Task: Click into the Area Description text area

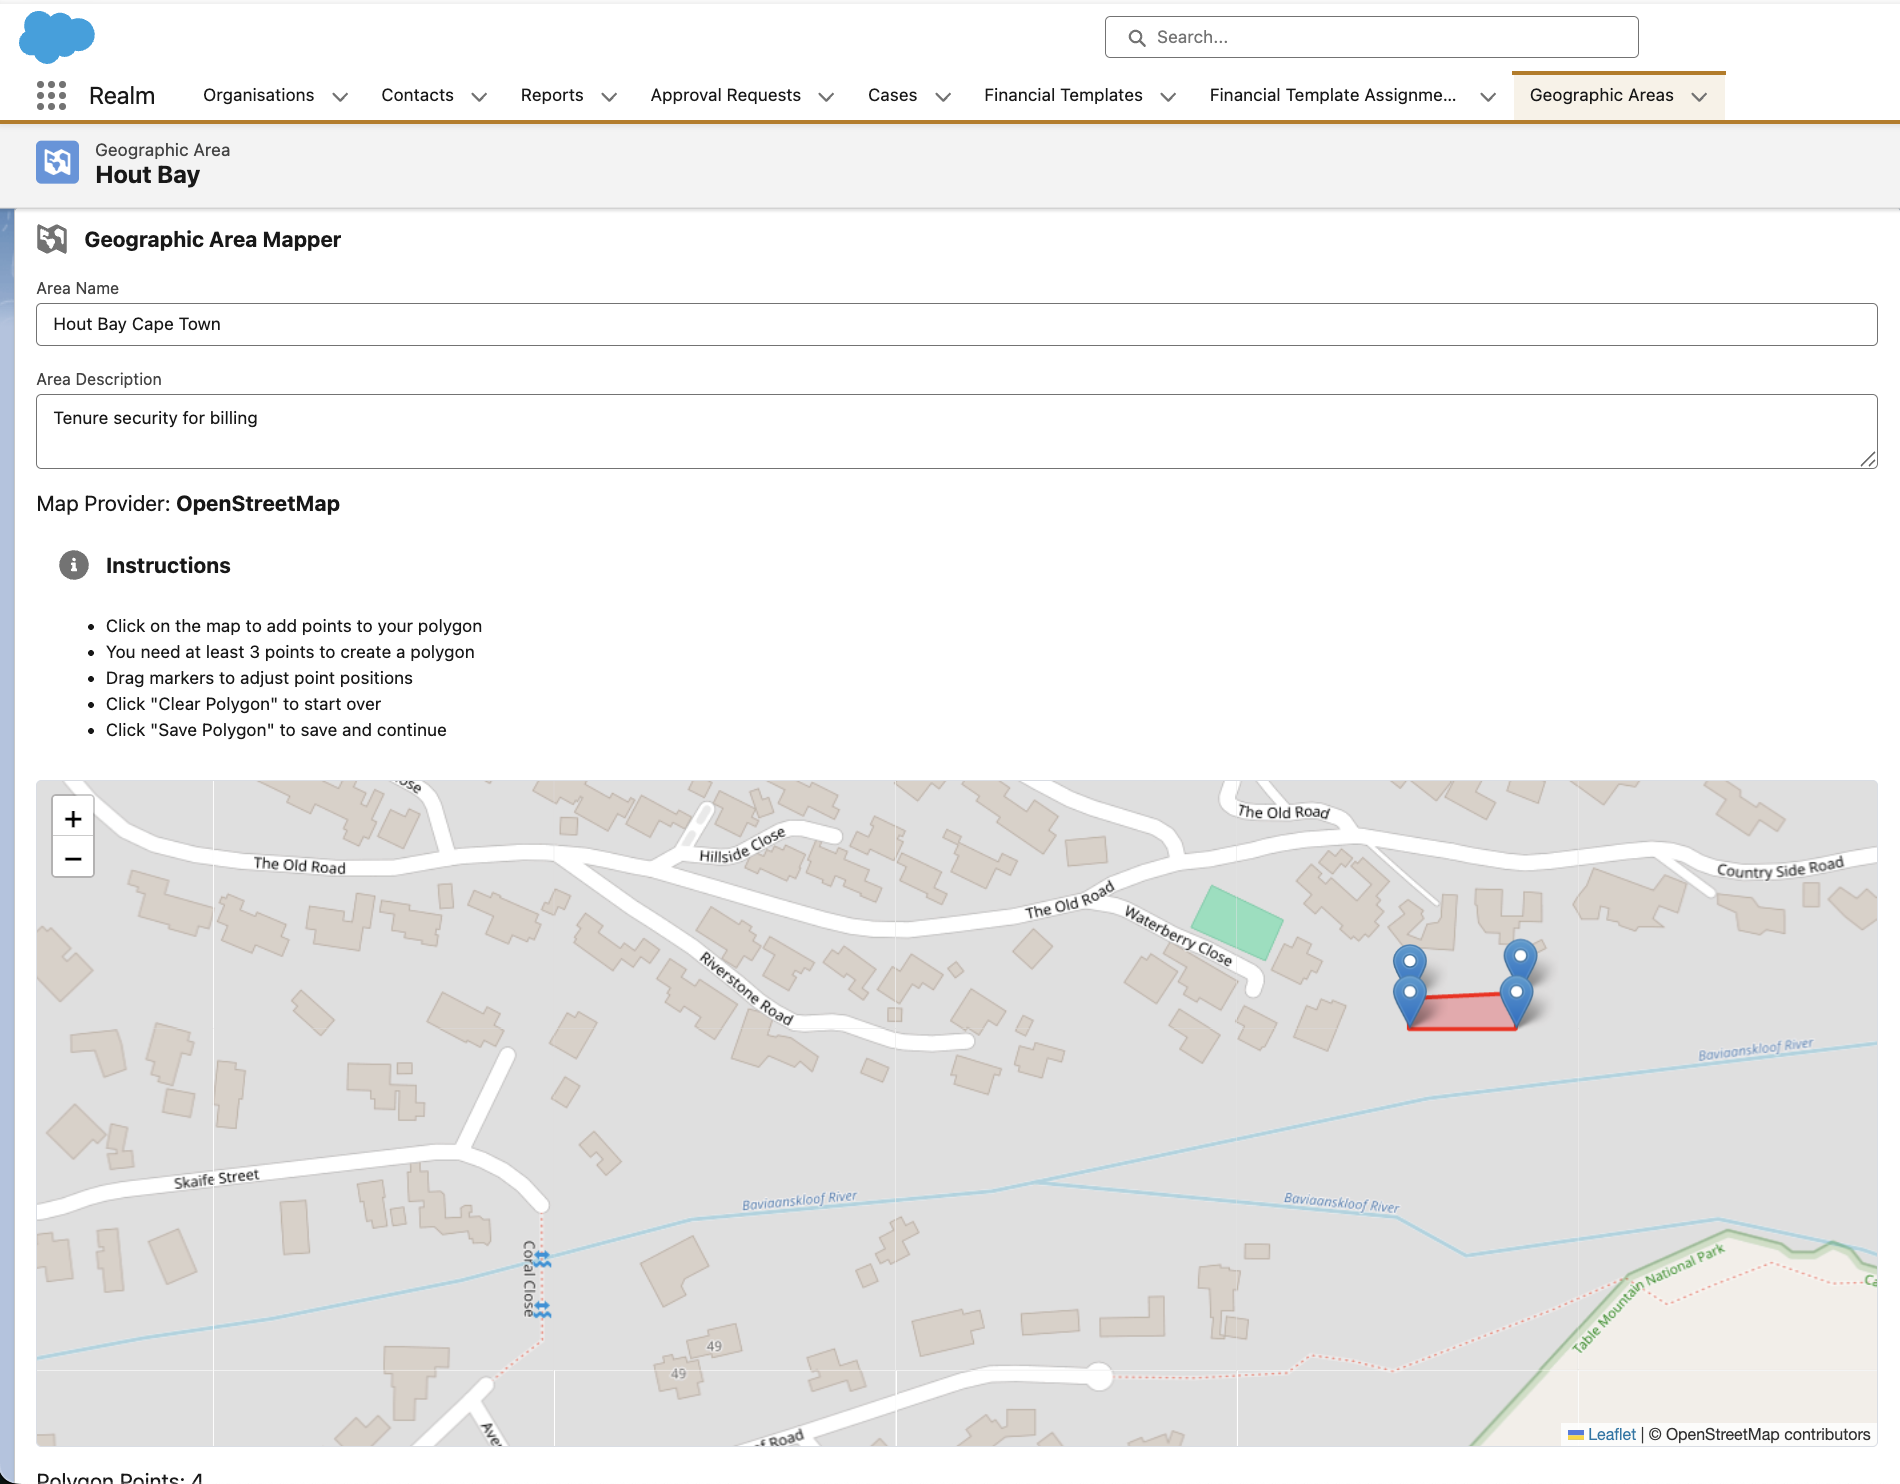Action: click(956, 431)
